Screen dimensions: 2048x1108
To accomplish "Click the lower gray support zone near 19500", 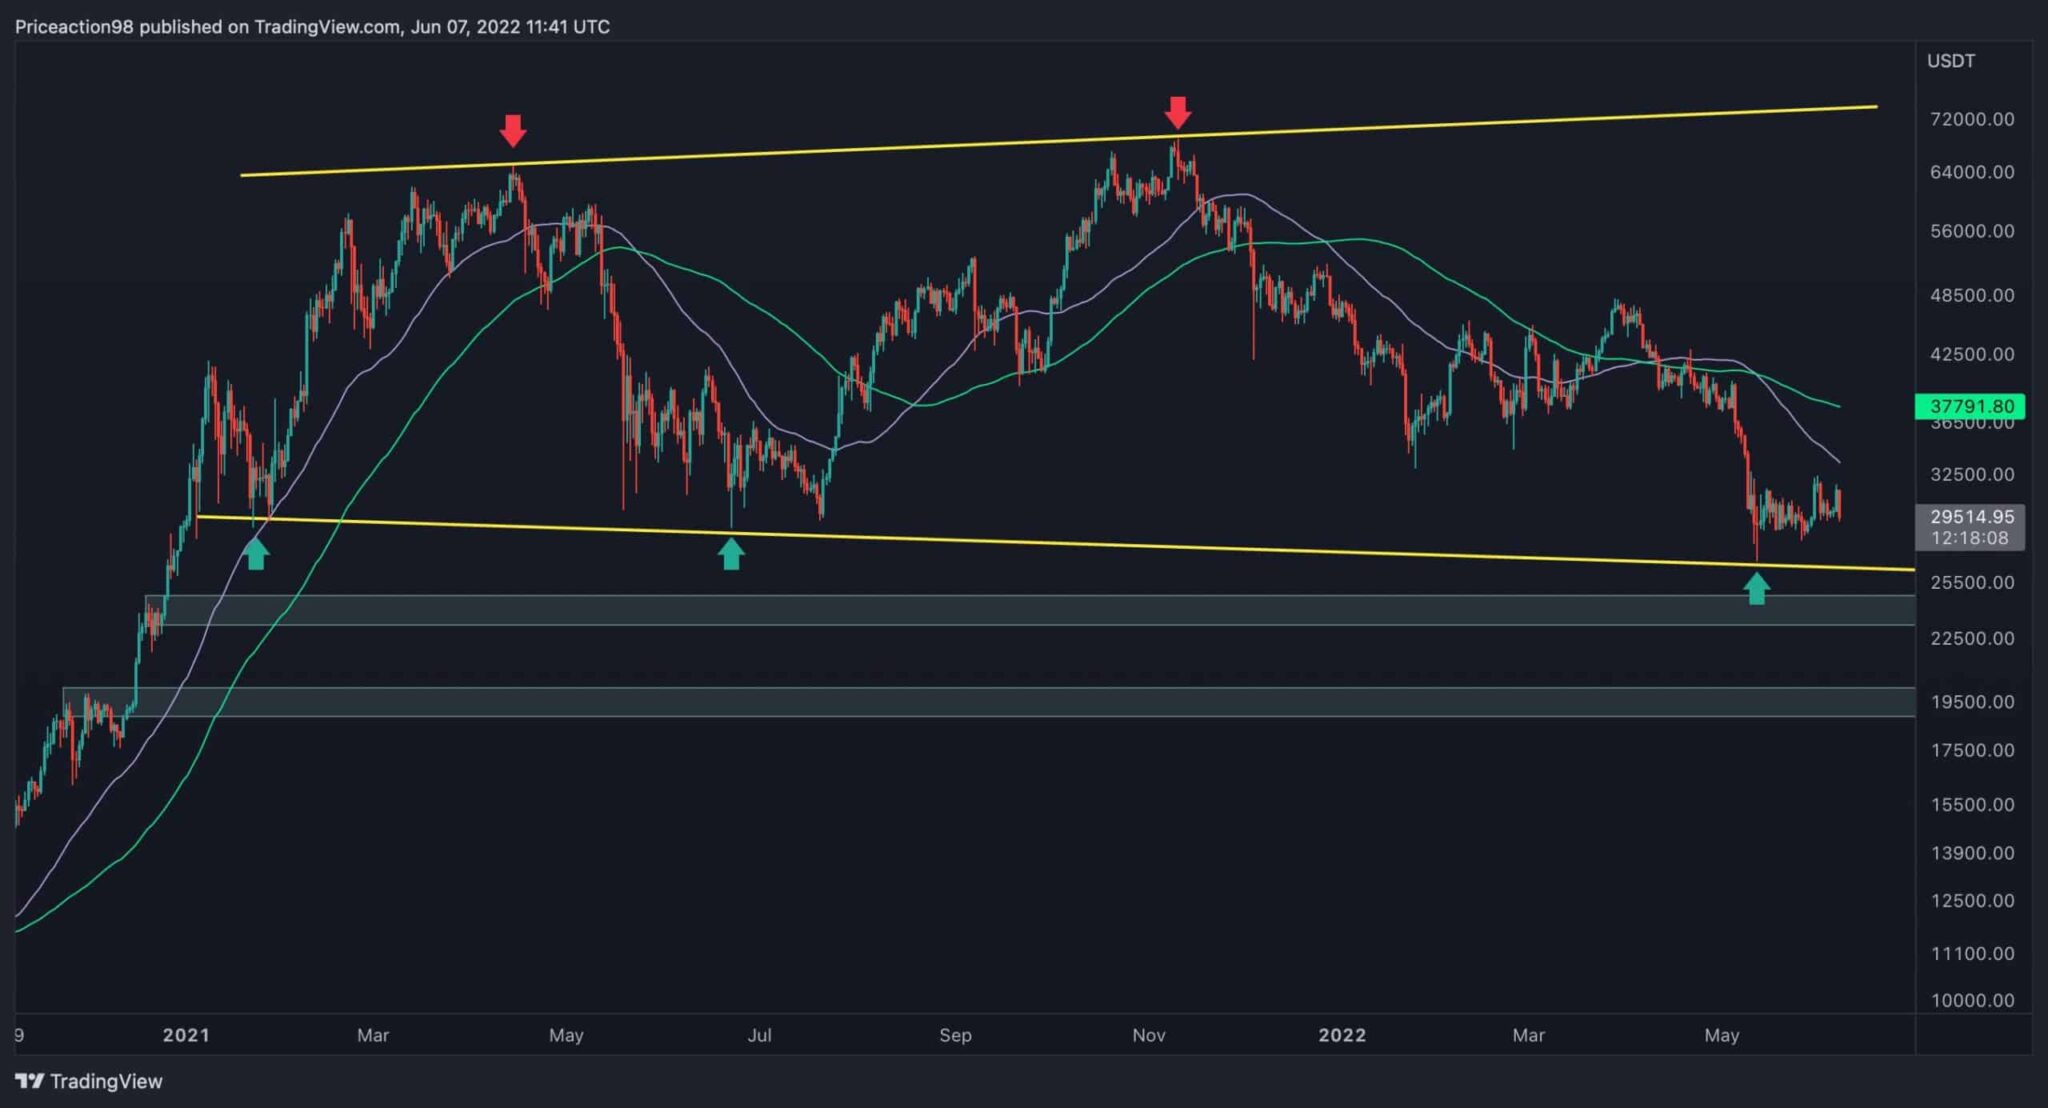I will [x=1000, y=702].
